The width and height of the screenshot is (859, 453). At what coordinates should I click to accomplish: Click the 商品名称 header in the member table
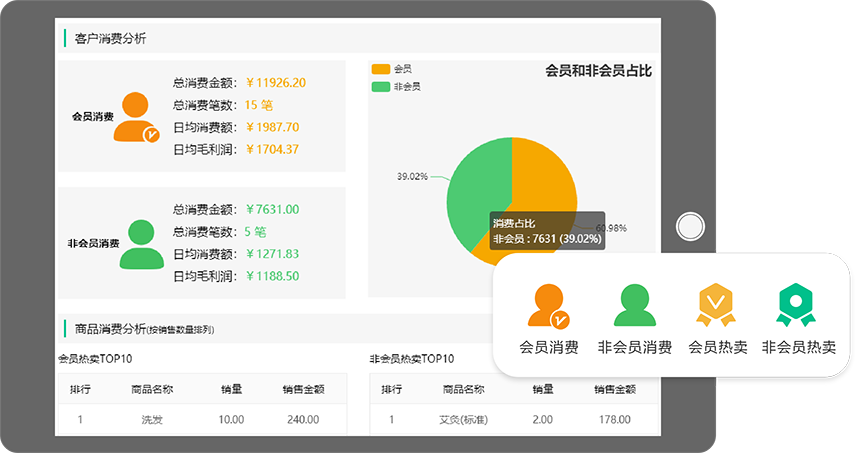[152, 389]
